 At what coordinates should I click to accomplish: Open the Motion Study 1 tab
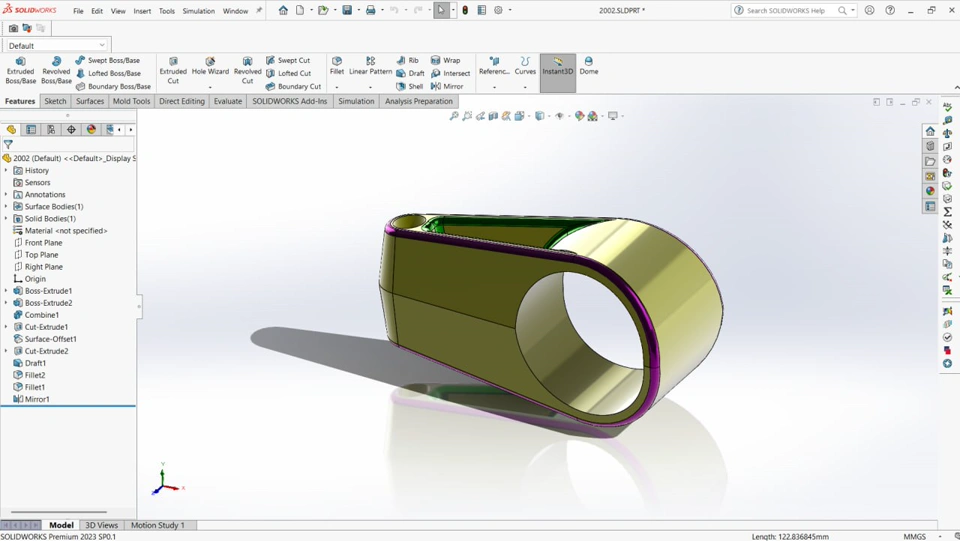tap(157, 525)
